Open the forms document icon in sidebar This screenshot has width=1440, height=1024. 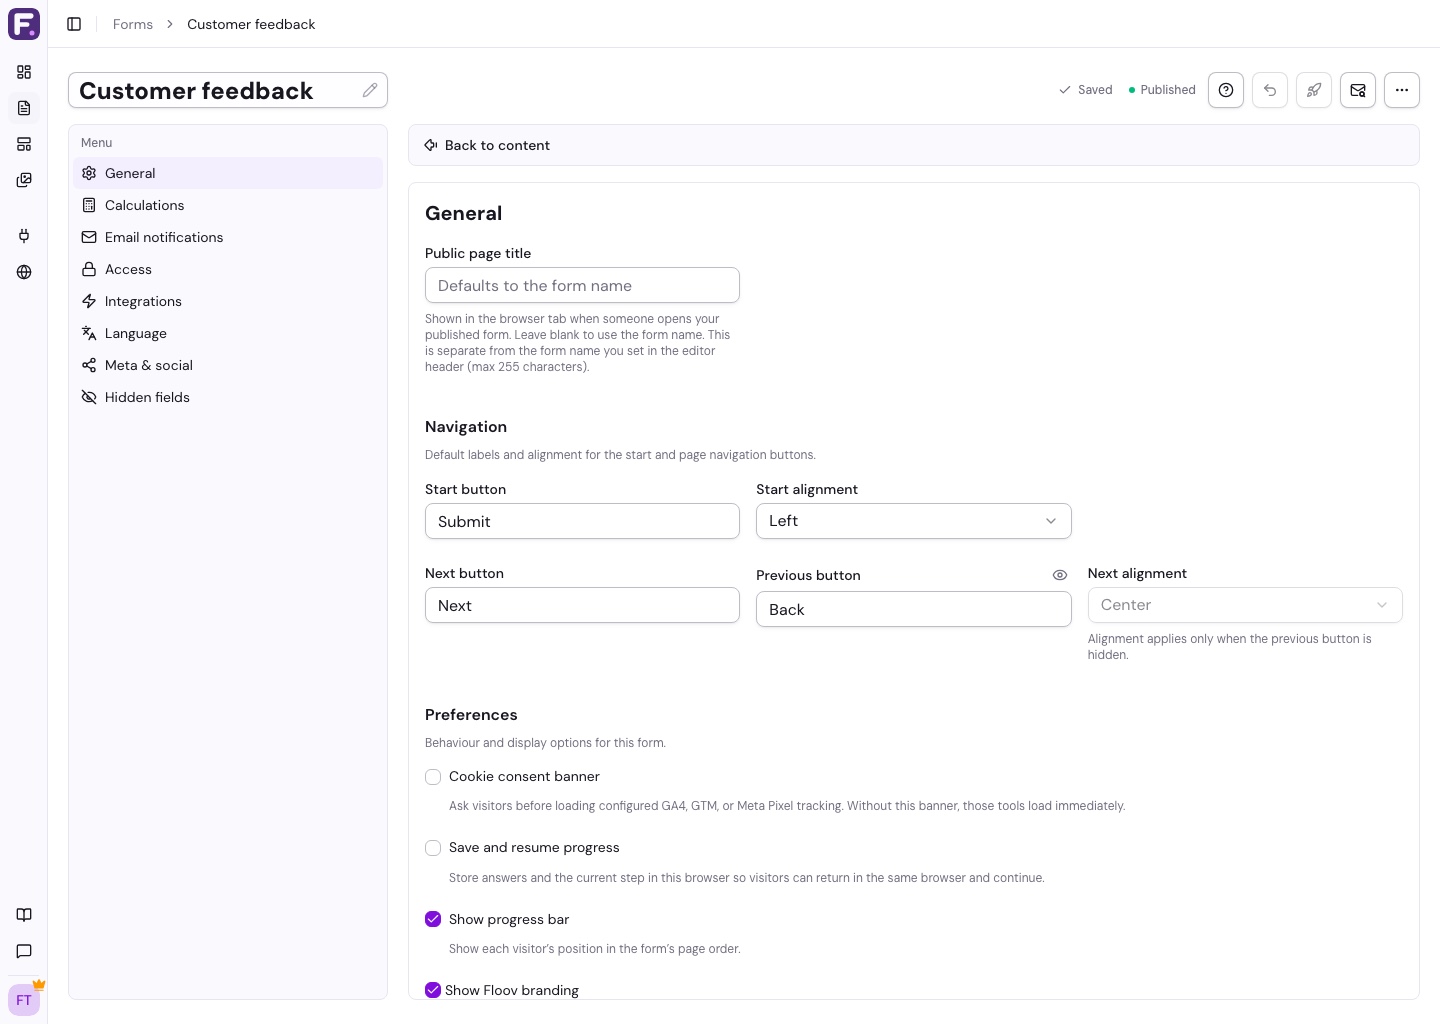coord(24,108)
